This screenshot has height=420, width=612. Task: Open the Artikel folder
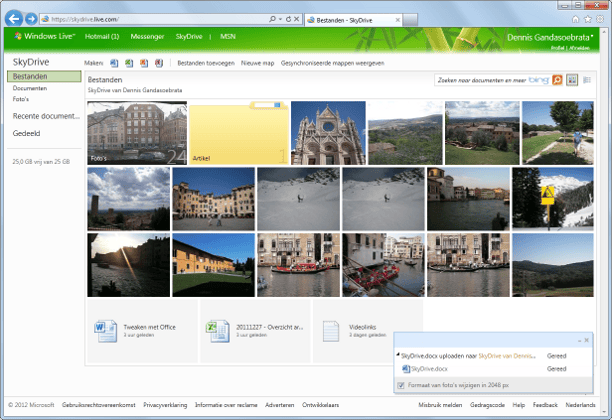238,133
